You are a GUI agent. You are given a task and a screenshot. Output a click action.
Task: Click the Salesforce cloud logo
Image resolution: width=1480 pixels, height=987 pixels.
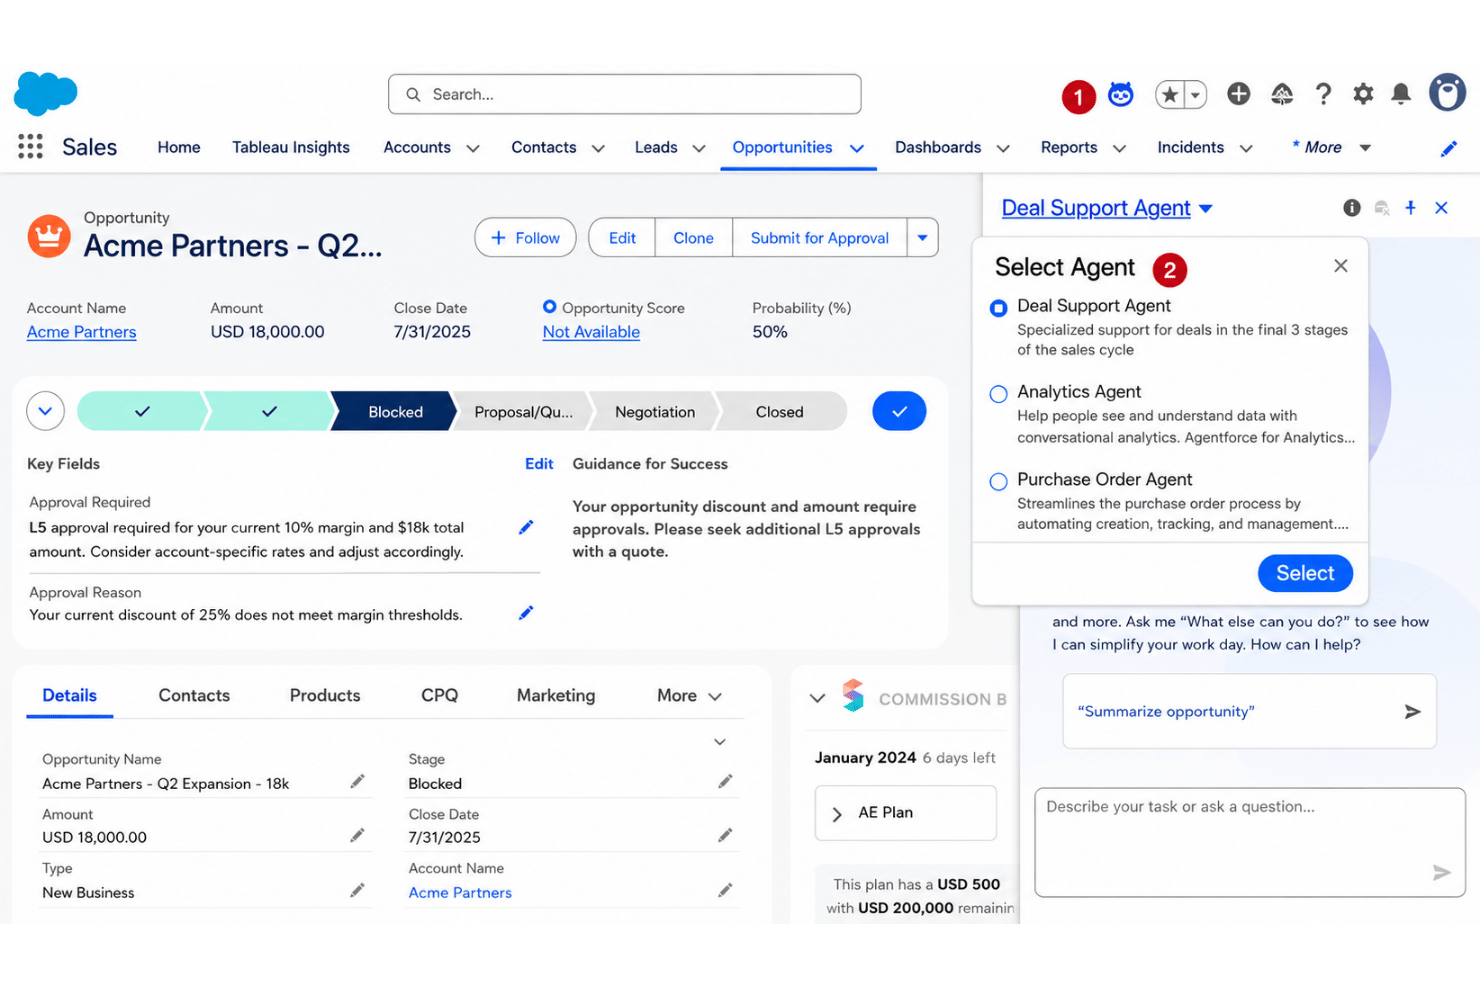click(45, 94)
